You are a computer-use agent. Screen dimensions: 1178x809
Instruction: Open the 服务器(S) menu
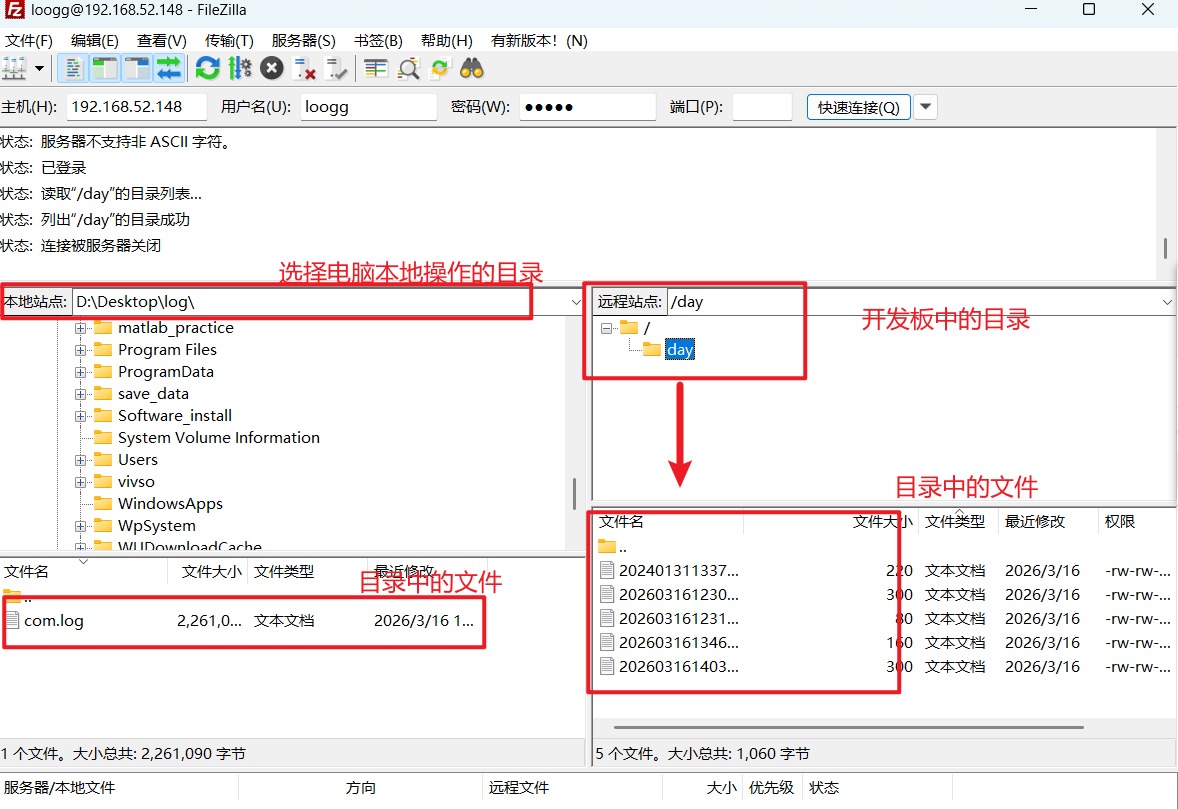pos(304,41)
